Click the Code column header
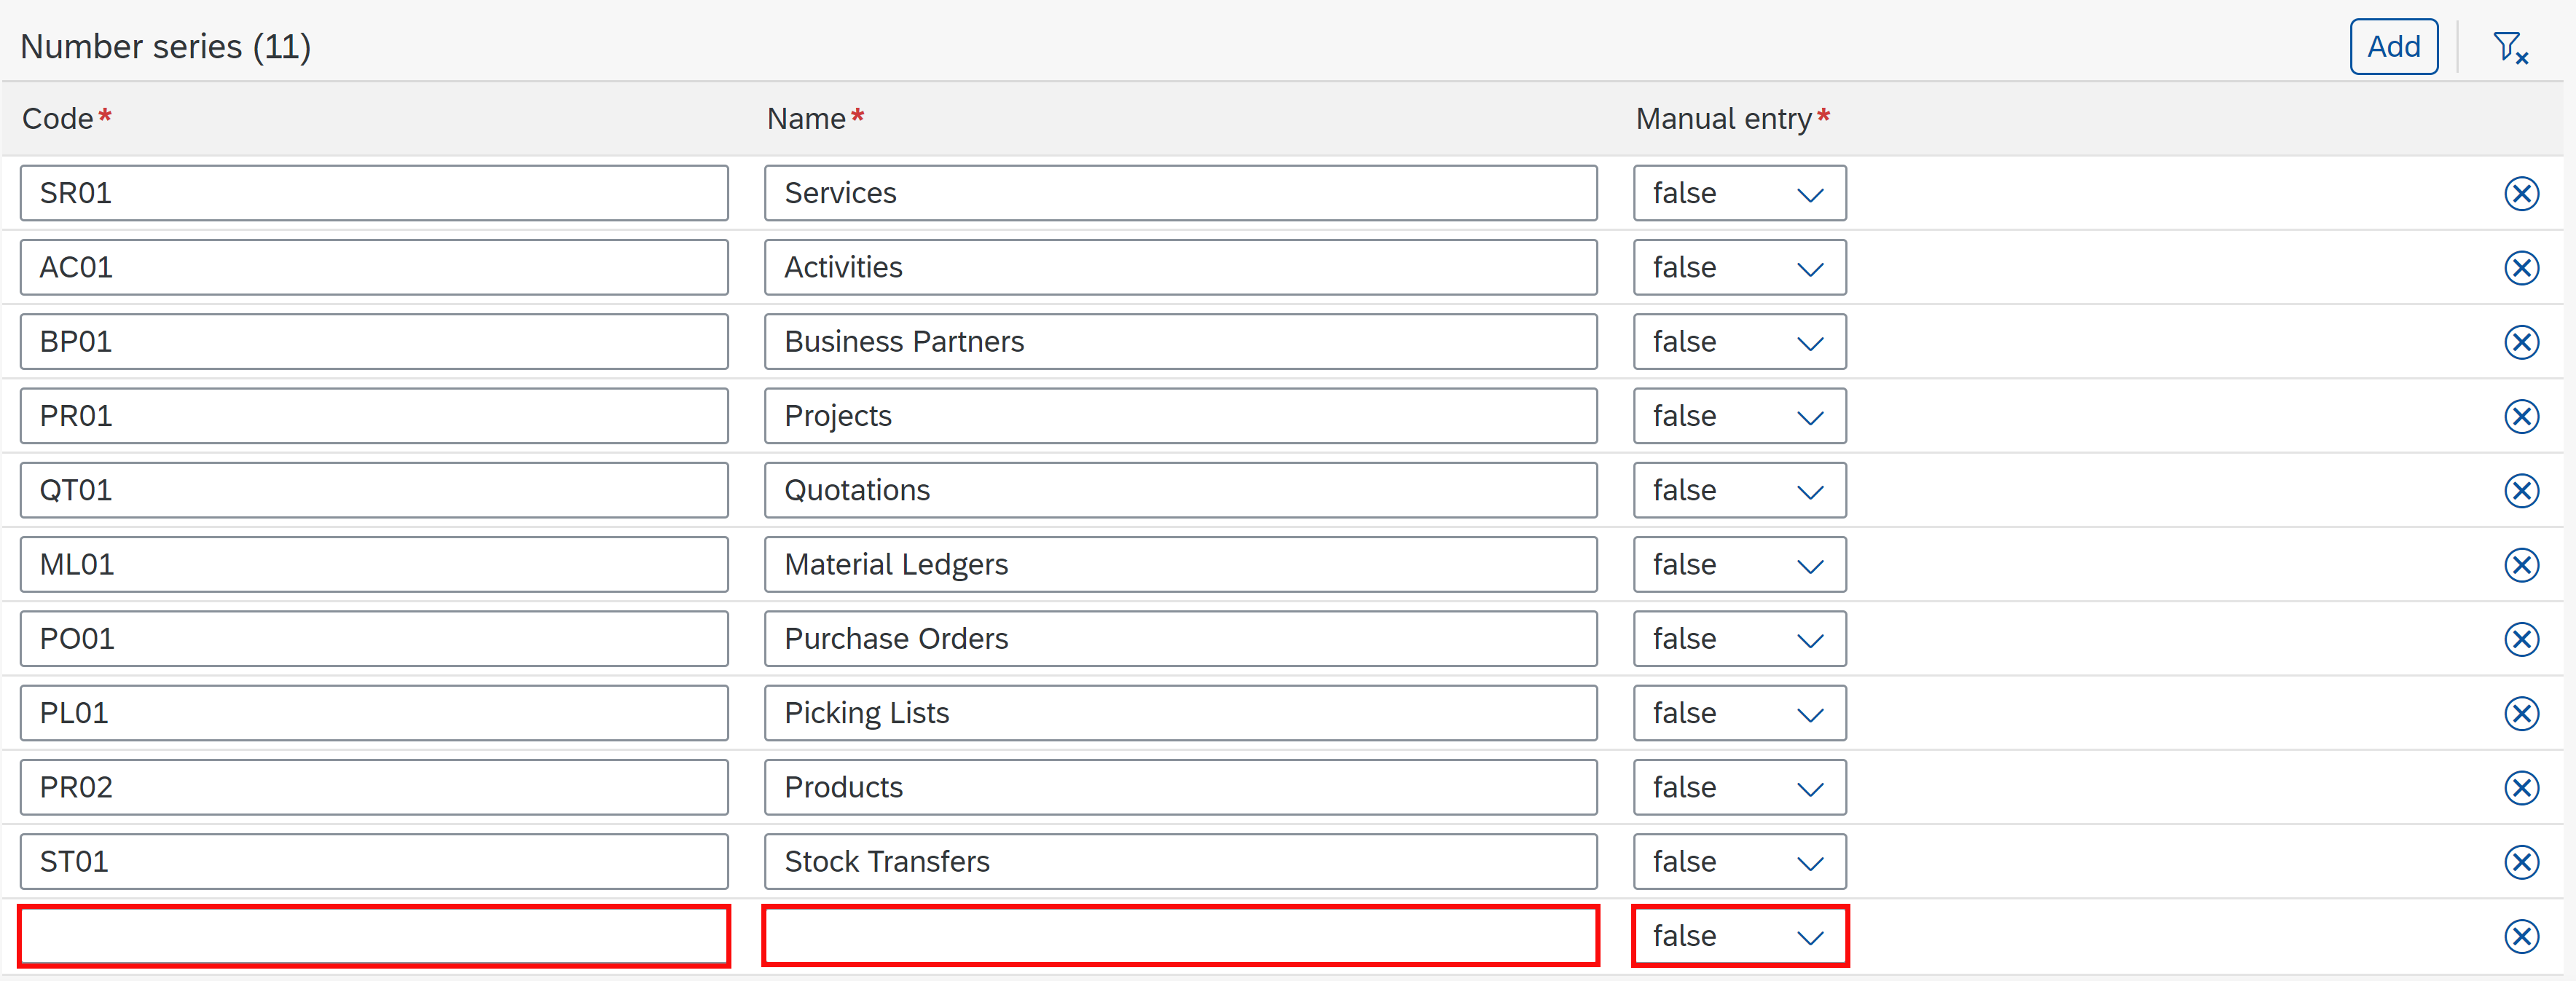2576x981 pixels. pyautogui.click(x=66, y=119)
